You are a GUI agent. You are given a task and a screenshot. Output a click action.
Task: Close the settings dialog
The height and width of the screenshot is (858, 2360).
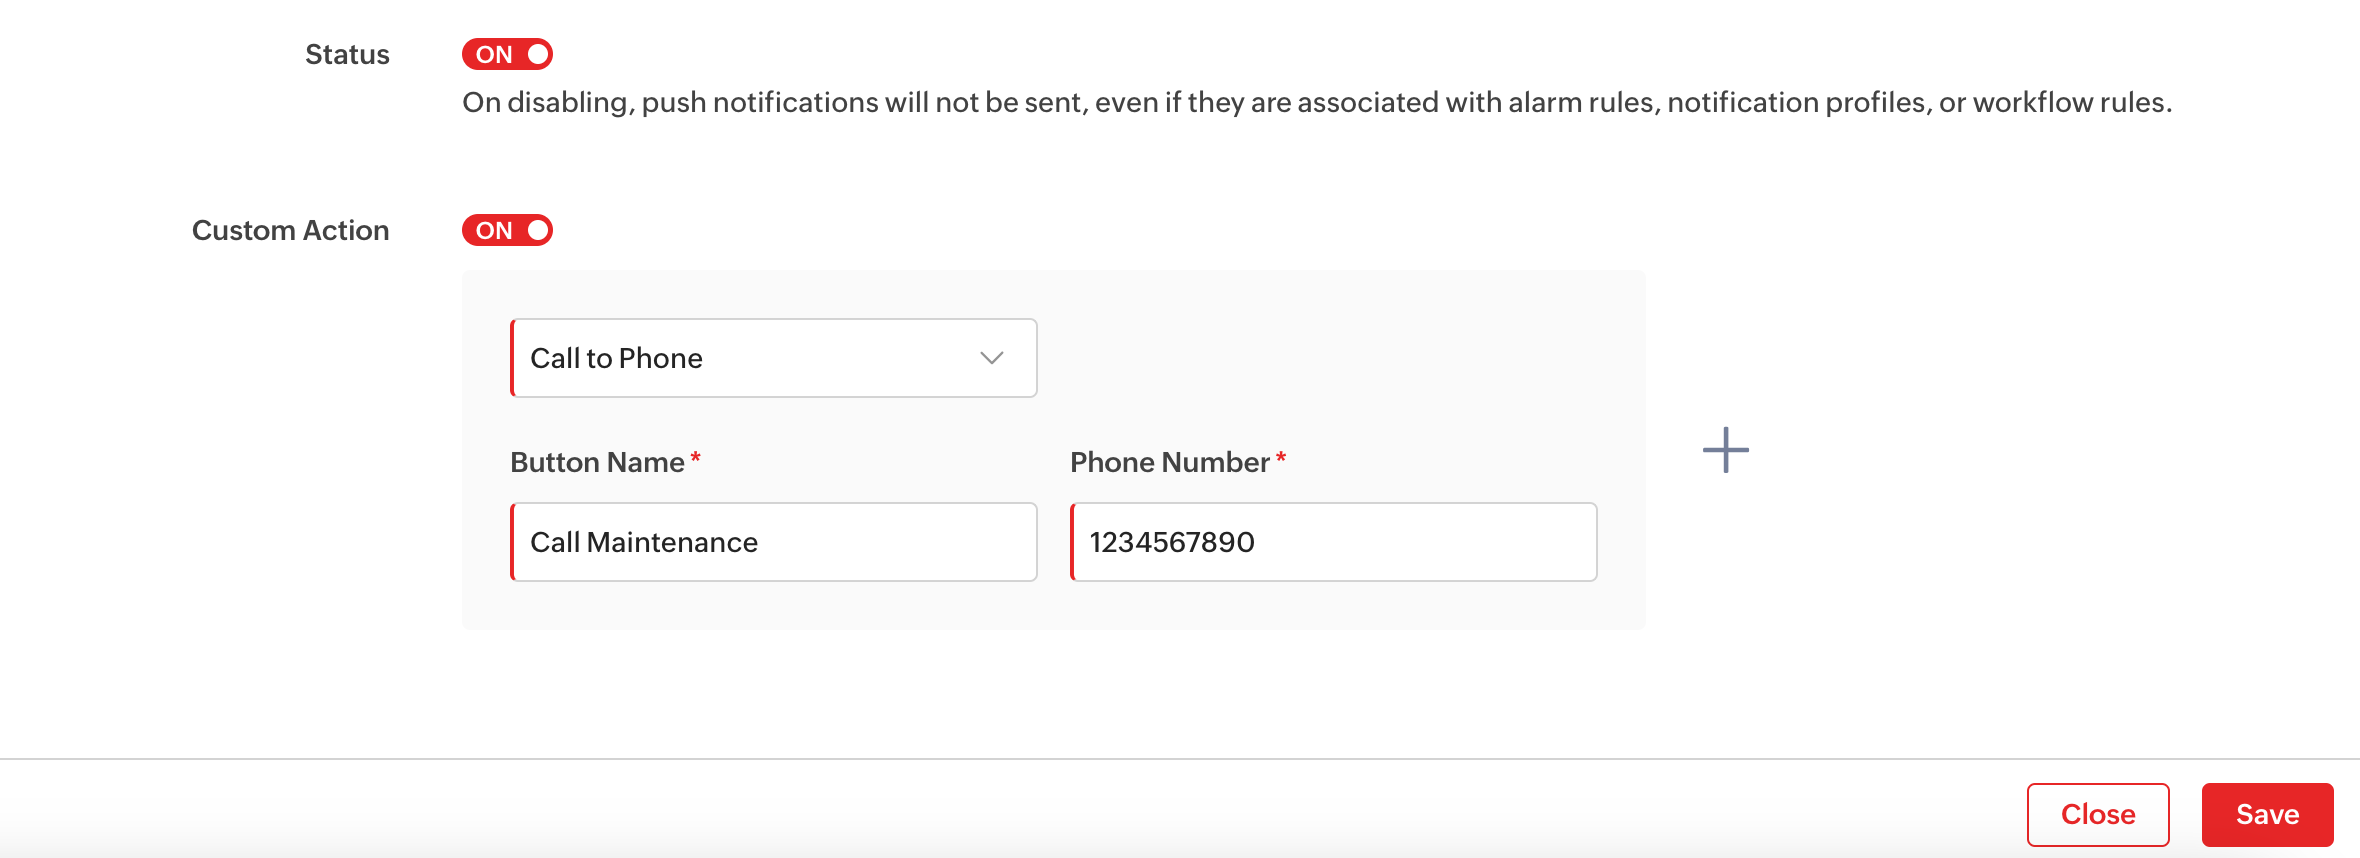(x=2097, y=814)
